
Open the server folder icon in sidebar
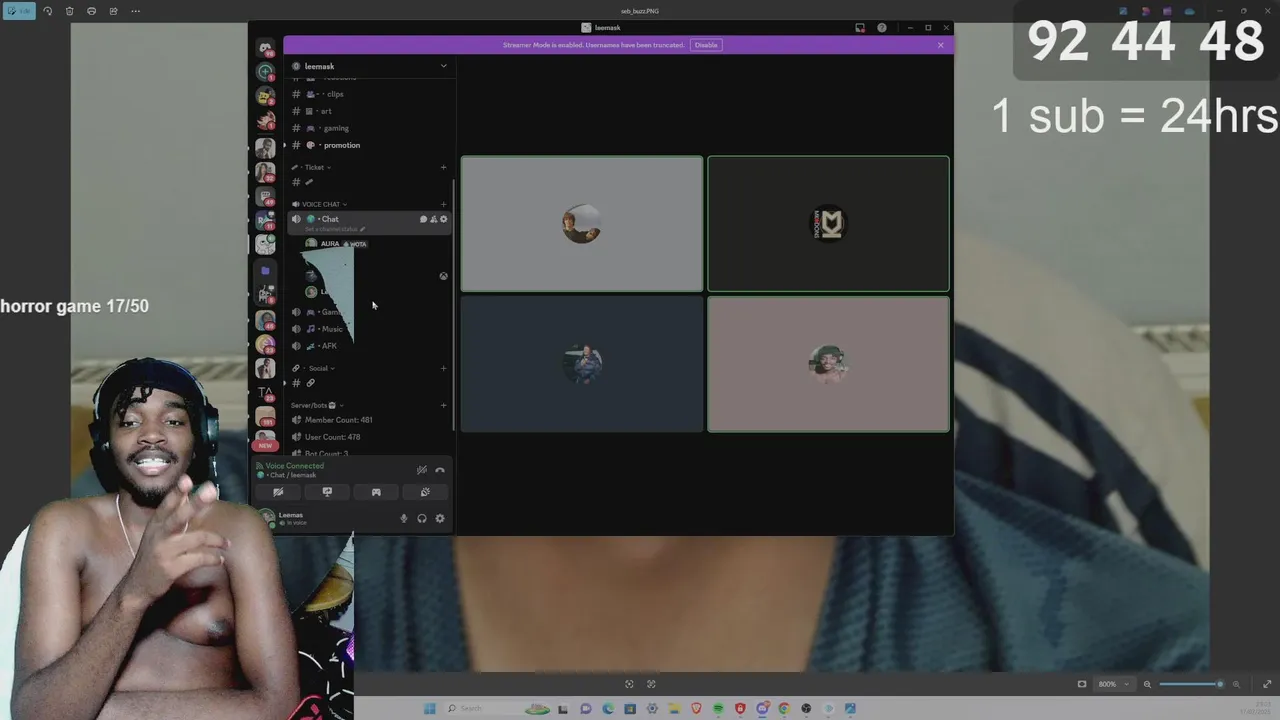(x=265, y=270)
